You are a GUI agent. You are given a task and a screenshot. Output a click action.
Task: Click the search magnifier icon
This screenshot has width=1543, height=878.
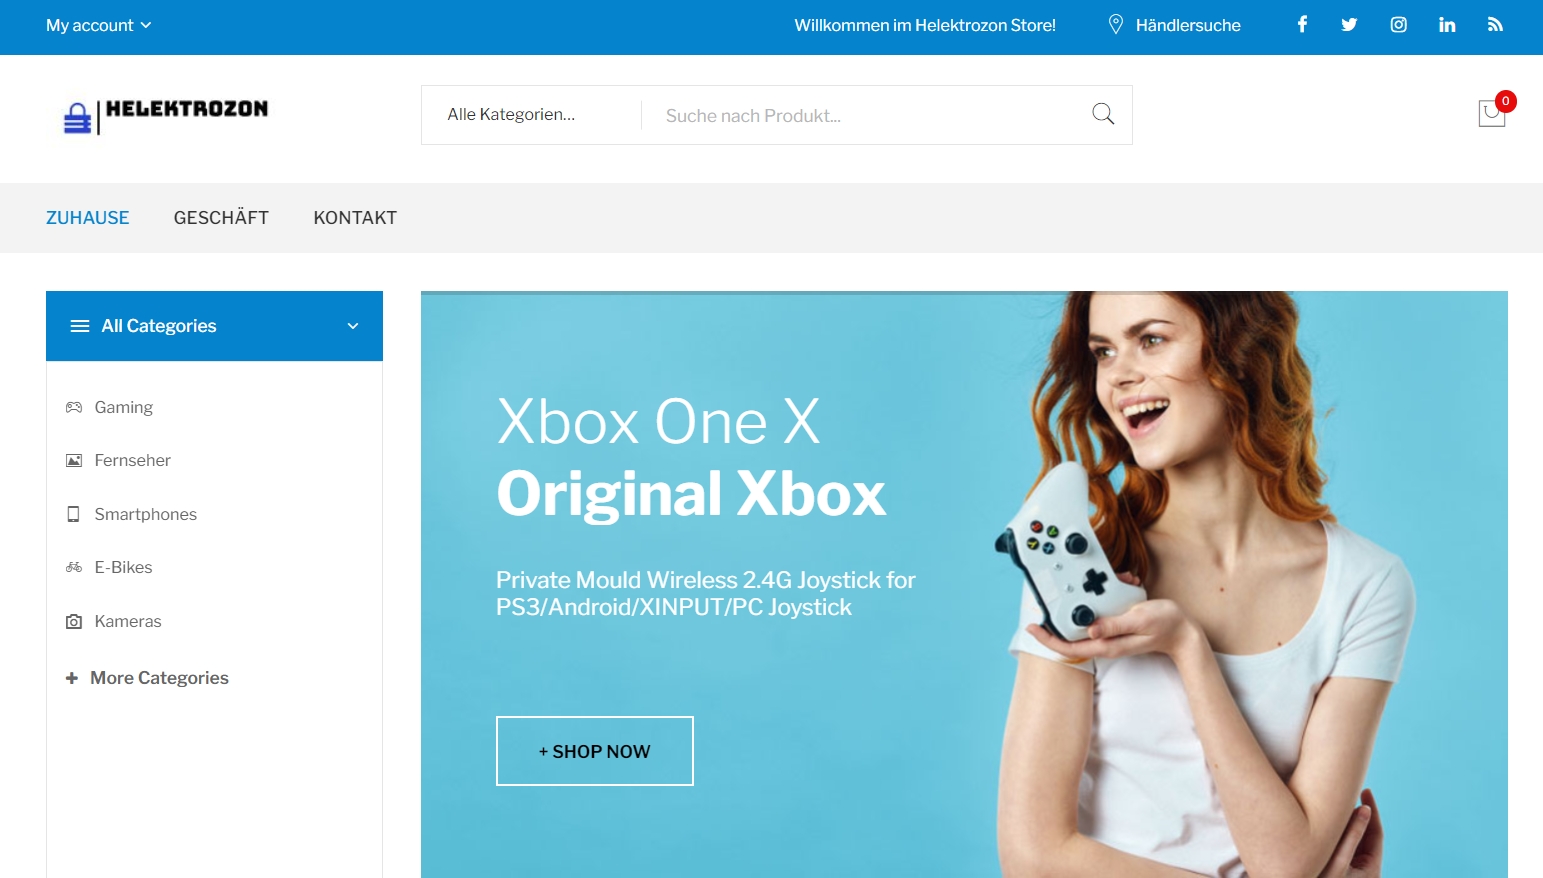[x=1103, y=114]
